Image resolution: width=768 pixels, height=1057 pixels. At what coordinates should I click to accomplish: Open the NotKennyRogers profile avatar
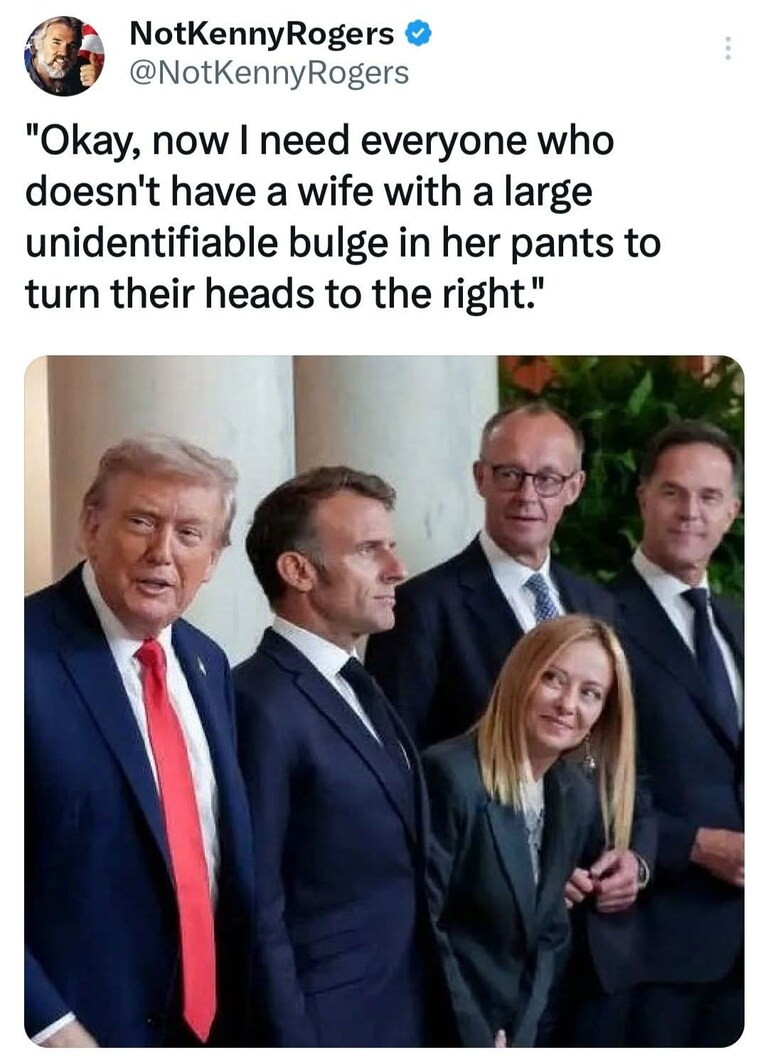pos(65,55)
